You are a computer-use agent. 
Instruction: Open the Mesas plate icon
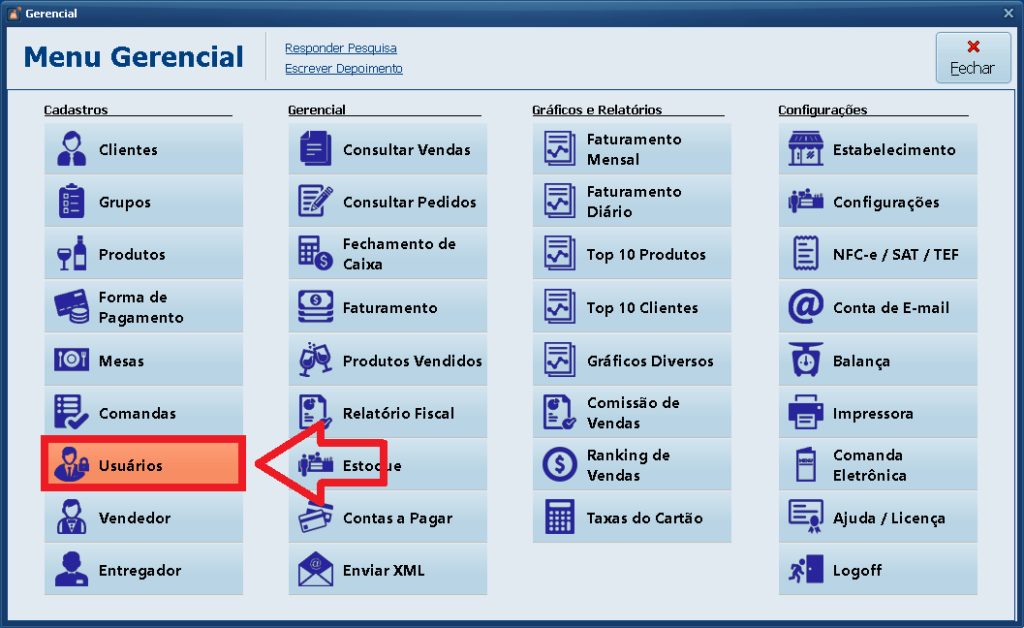click(71, 360)
